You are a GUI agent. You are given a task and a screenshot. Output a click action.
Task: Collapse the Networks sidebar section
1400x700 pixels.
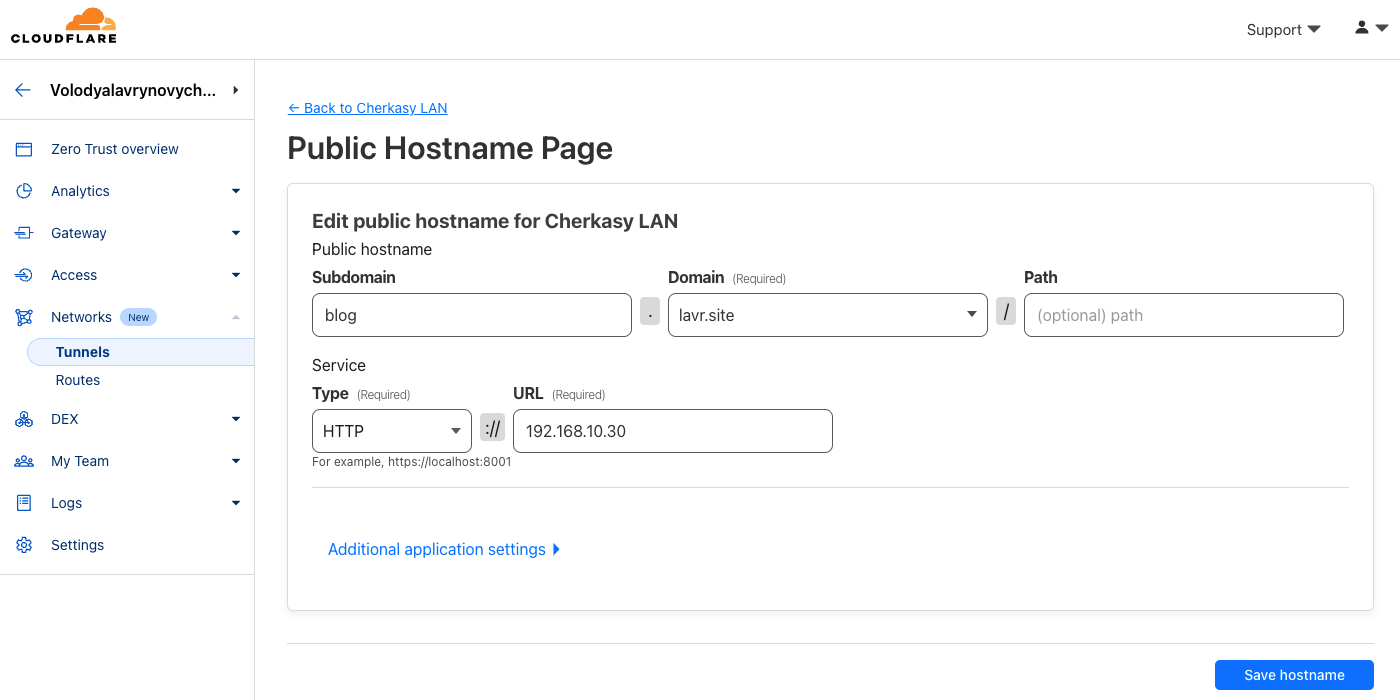pyautogui.click(x=236, y=317)
